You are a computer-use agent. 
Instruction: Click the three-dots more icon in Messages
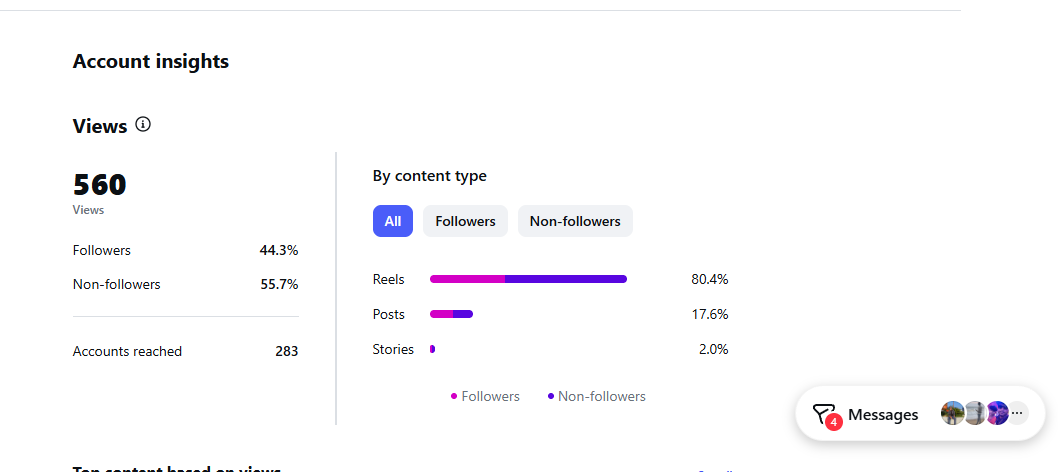[1018, 413]
